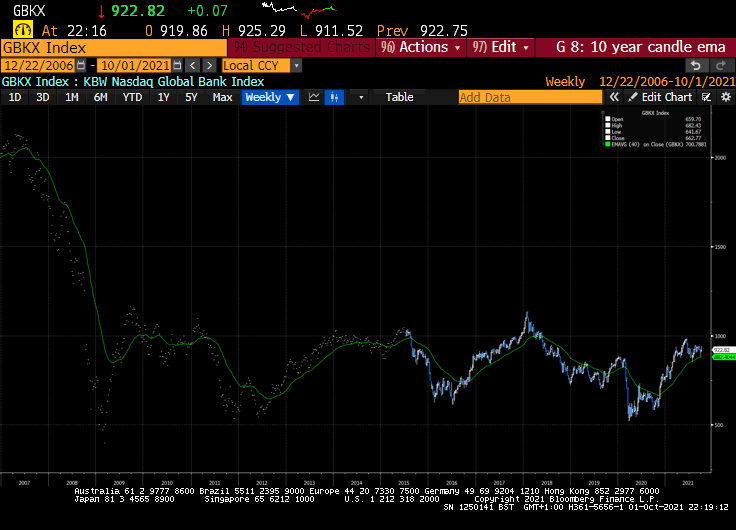Screen dimensions: 736x530
Task: Click the Add Data input field
Action: (530, 97)
